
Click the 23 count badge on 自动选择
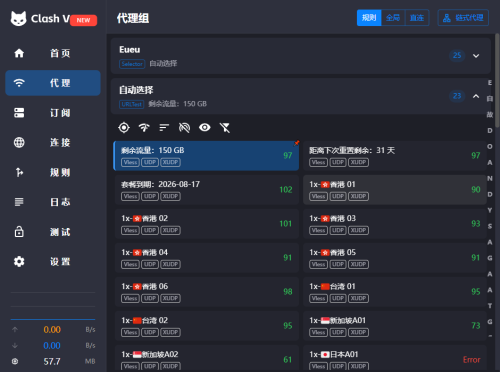point(457,96)
